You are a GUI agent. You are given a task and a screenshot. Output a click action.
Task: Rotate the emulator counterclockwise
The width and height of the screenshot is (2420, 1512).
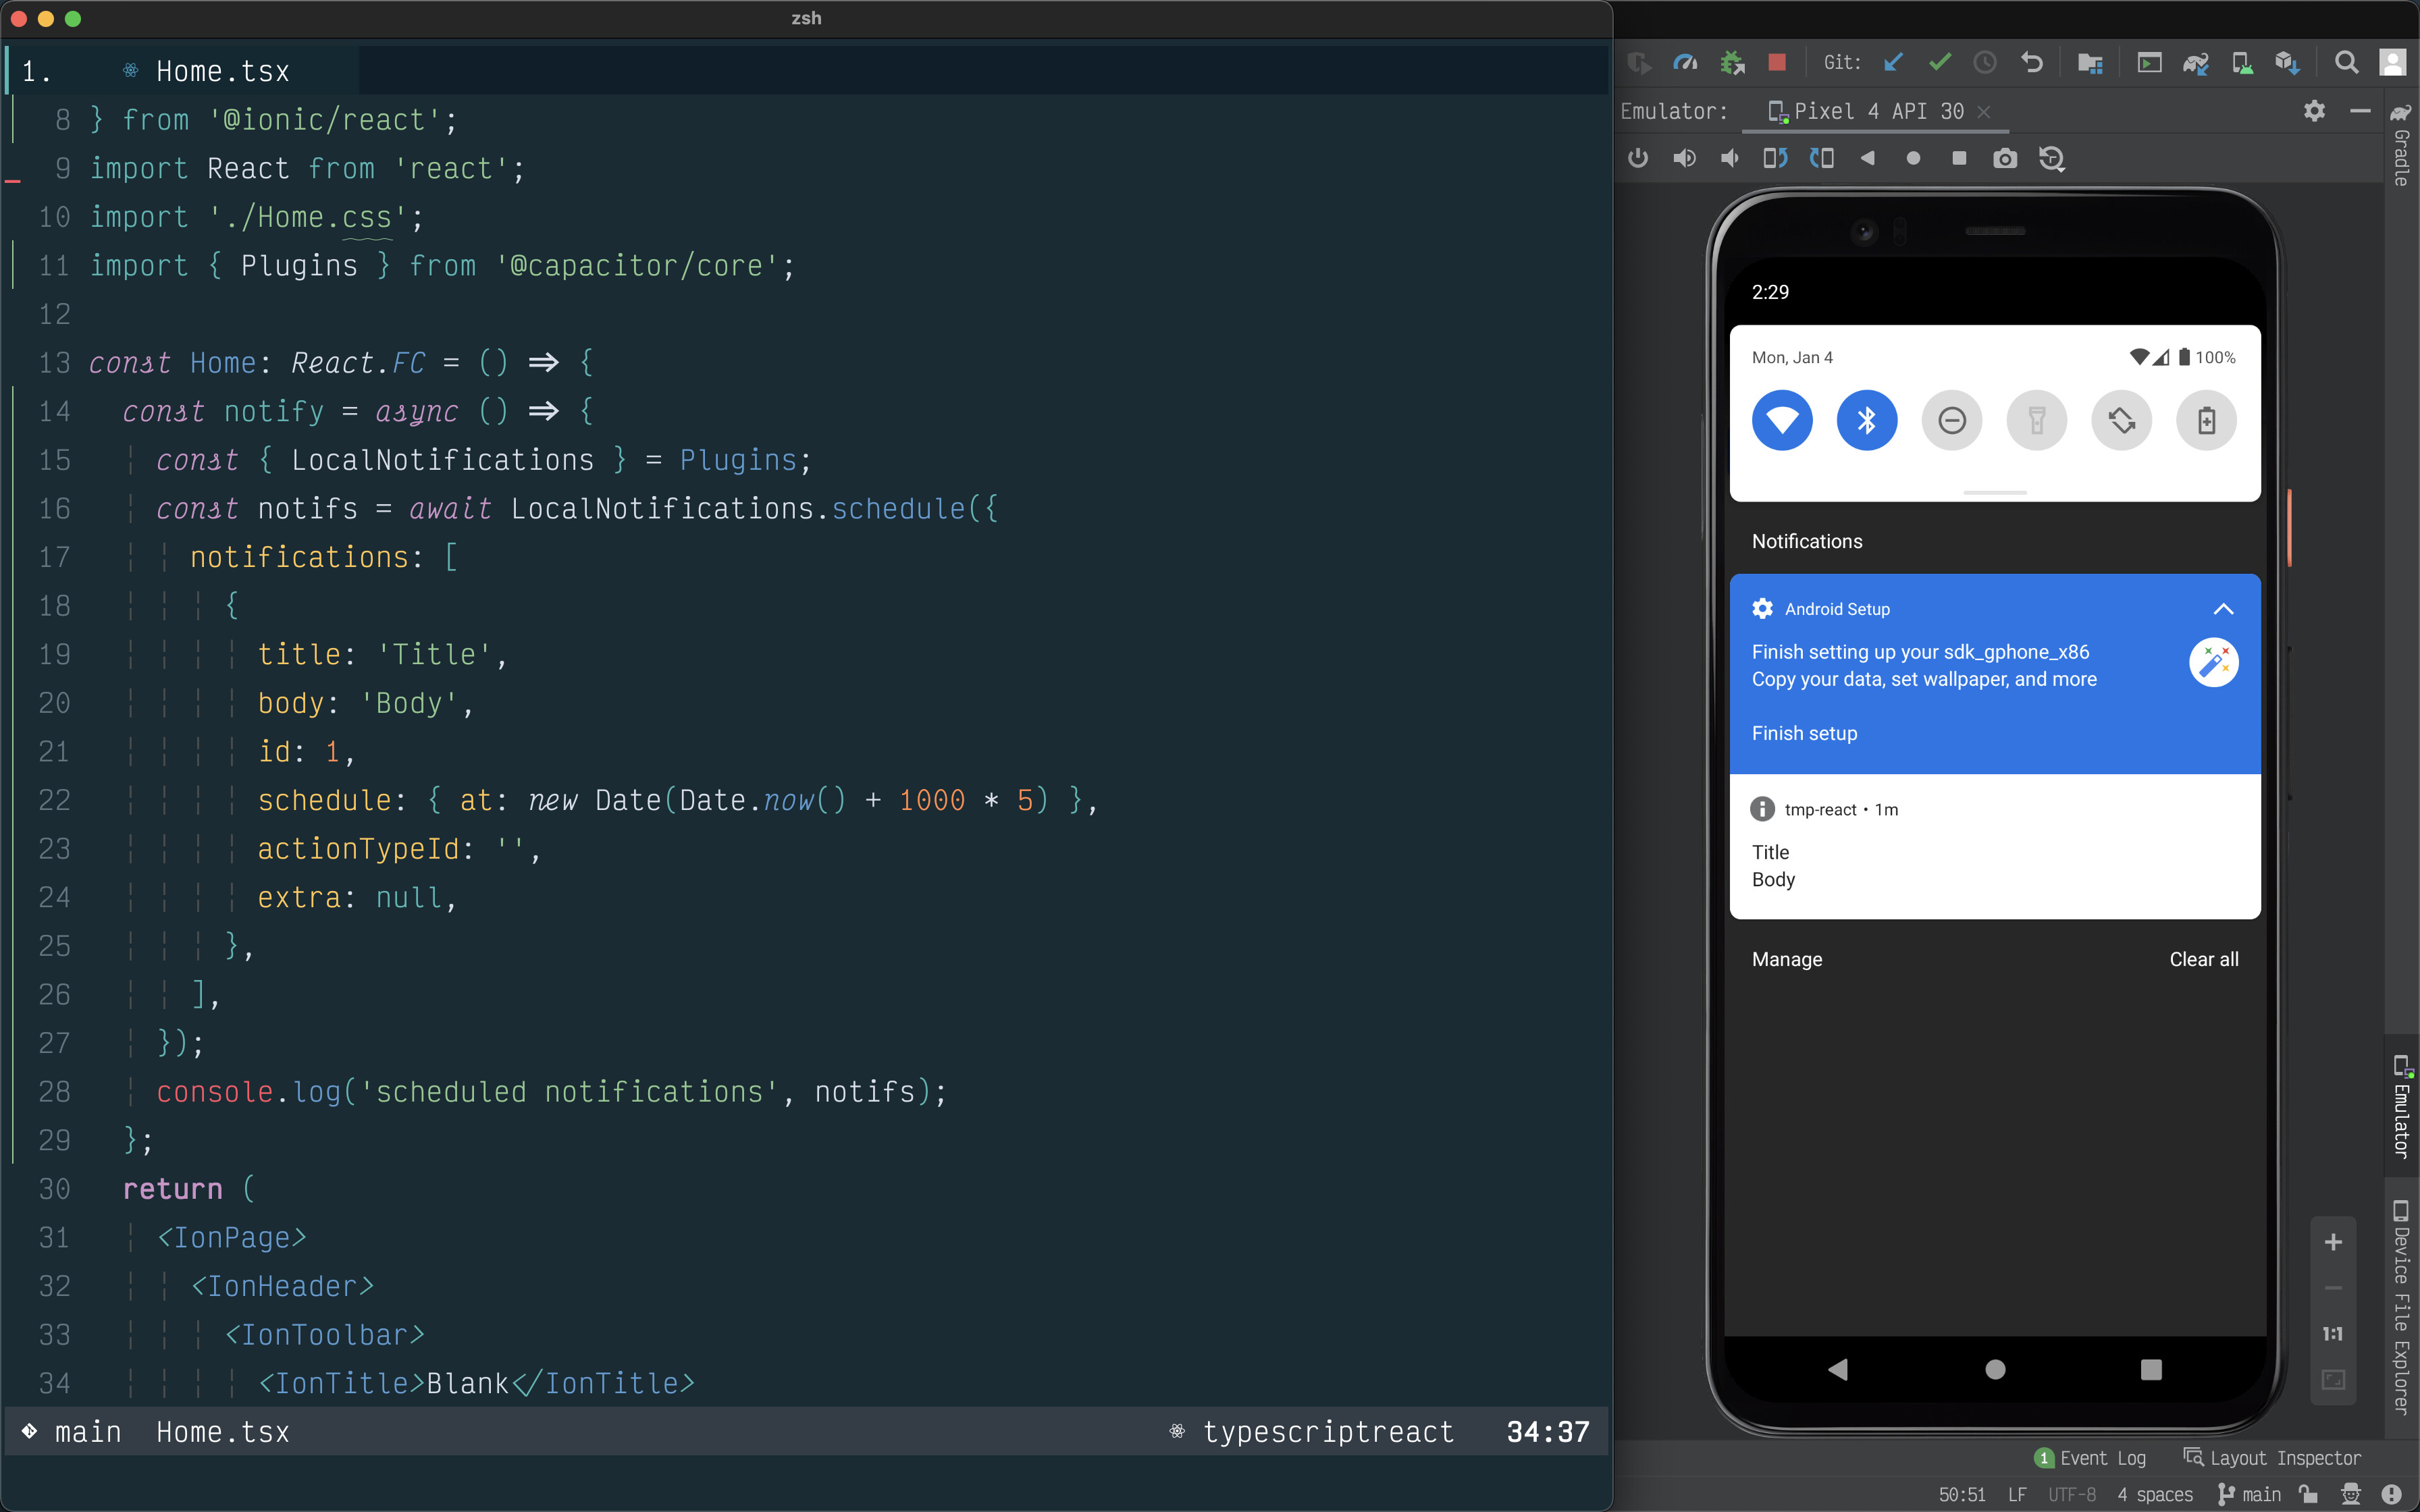pos(1775,158)
